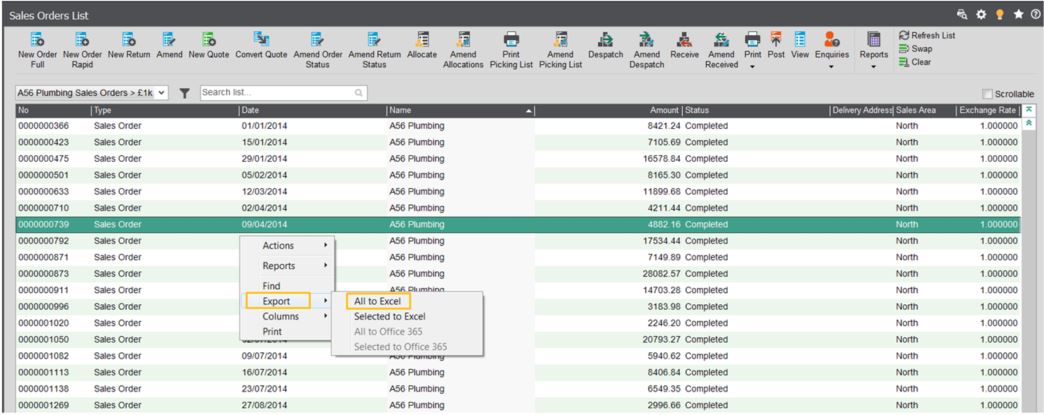Expand the Actions submenu
This screenshot has height=415, width=1044.
tap(287, 245)
